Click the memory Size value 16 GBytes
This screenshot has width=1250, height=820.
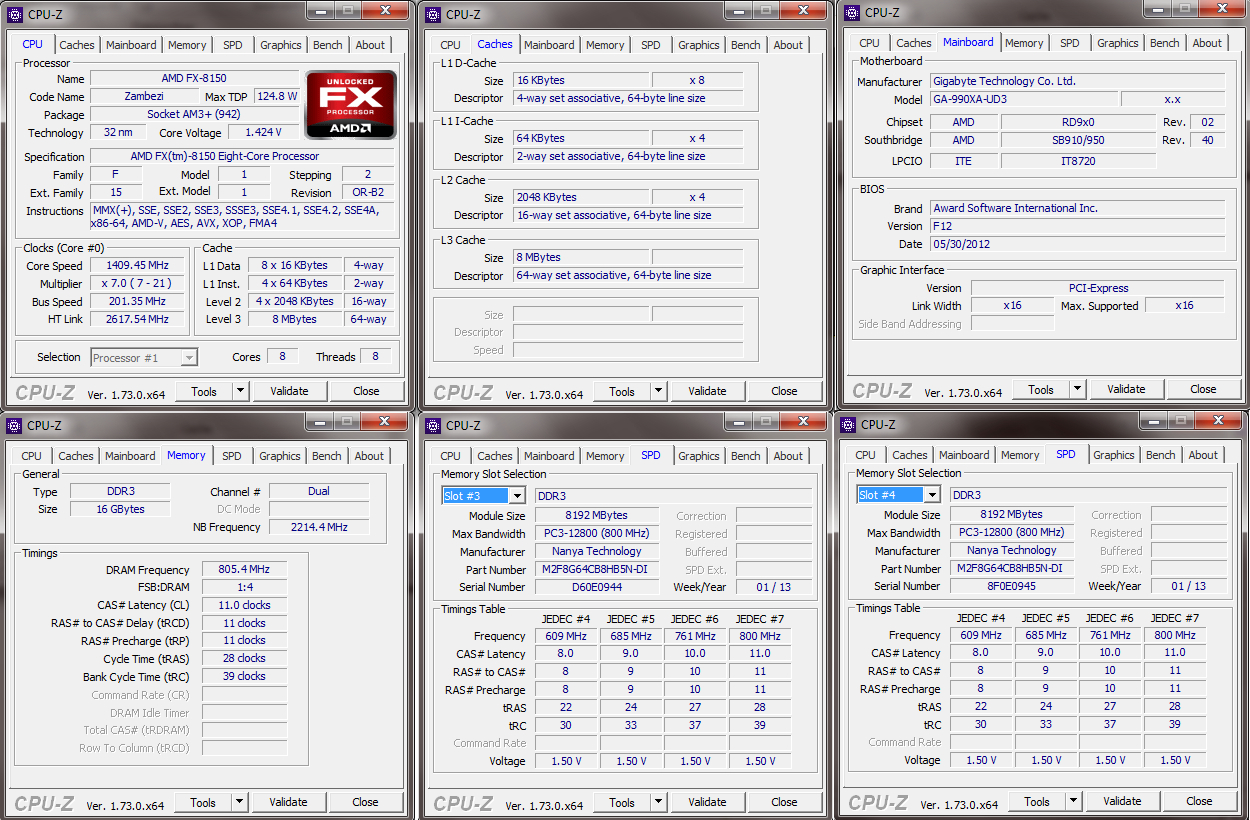point(119,509)
